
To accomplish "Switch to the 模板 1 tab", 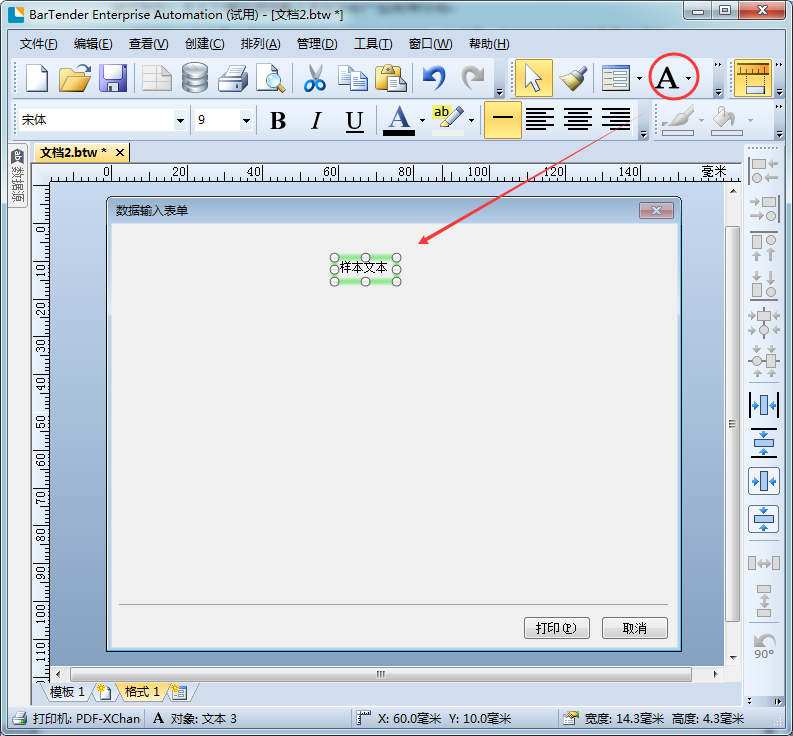I will 68,692.
